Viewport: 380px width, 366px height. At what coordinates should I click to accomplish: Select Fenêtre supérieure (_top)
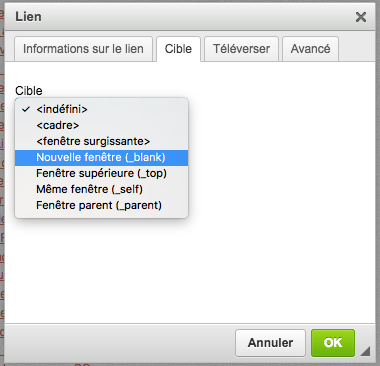click(x=102, y=173)
